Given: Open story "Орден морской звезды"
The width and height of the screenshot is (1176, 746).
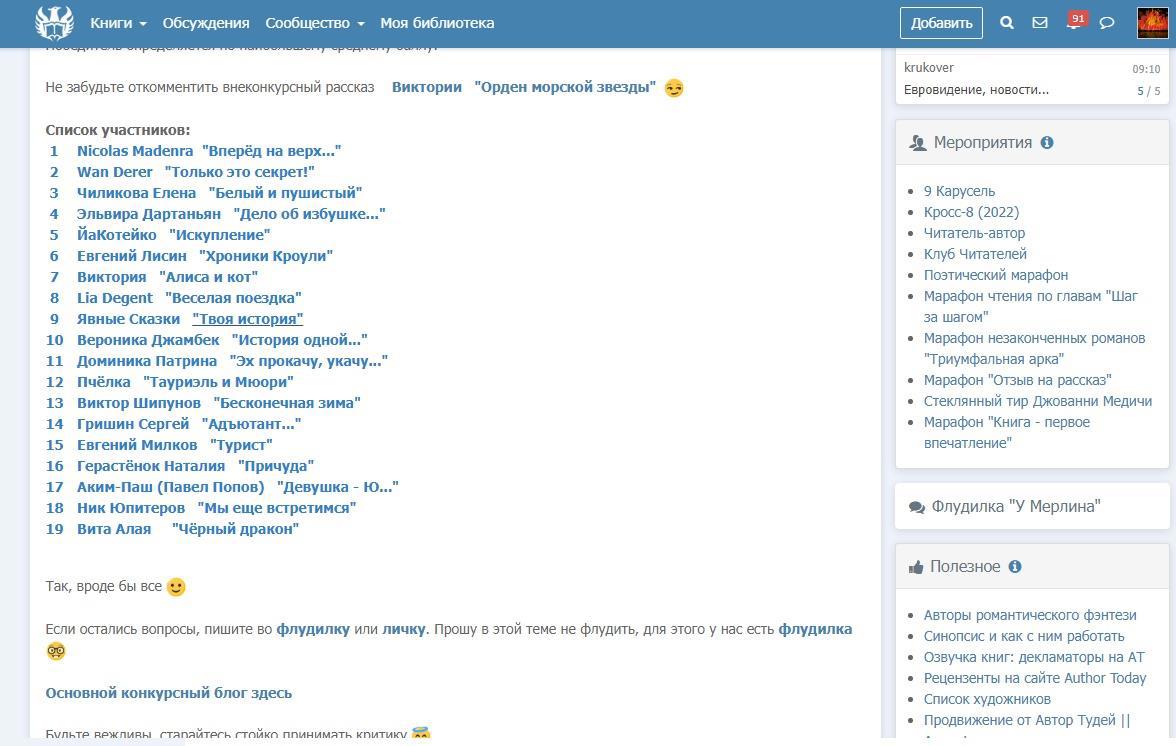Looking at the screenshot, I should pyautogui.click(x=565, y=87).
